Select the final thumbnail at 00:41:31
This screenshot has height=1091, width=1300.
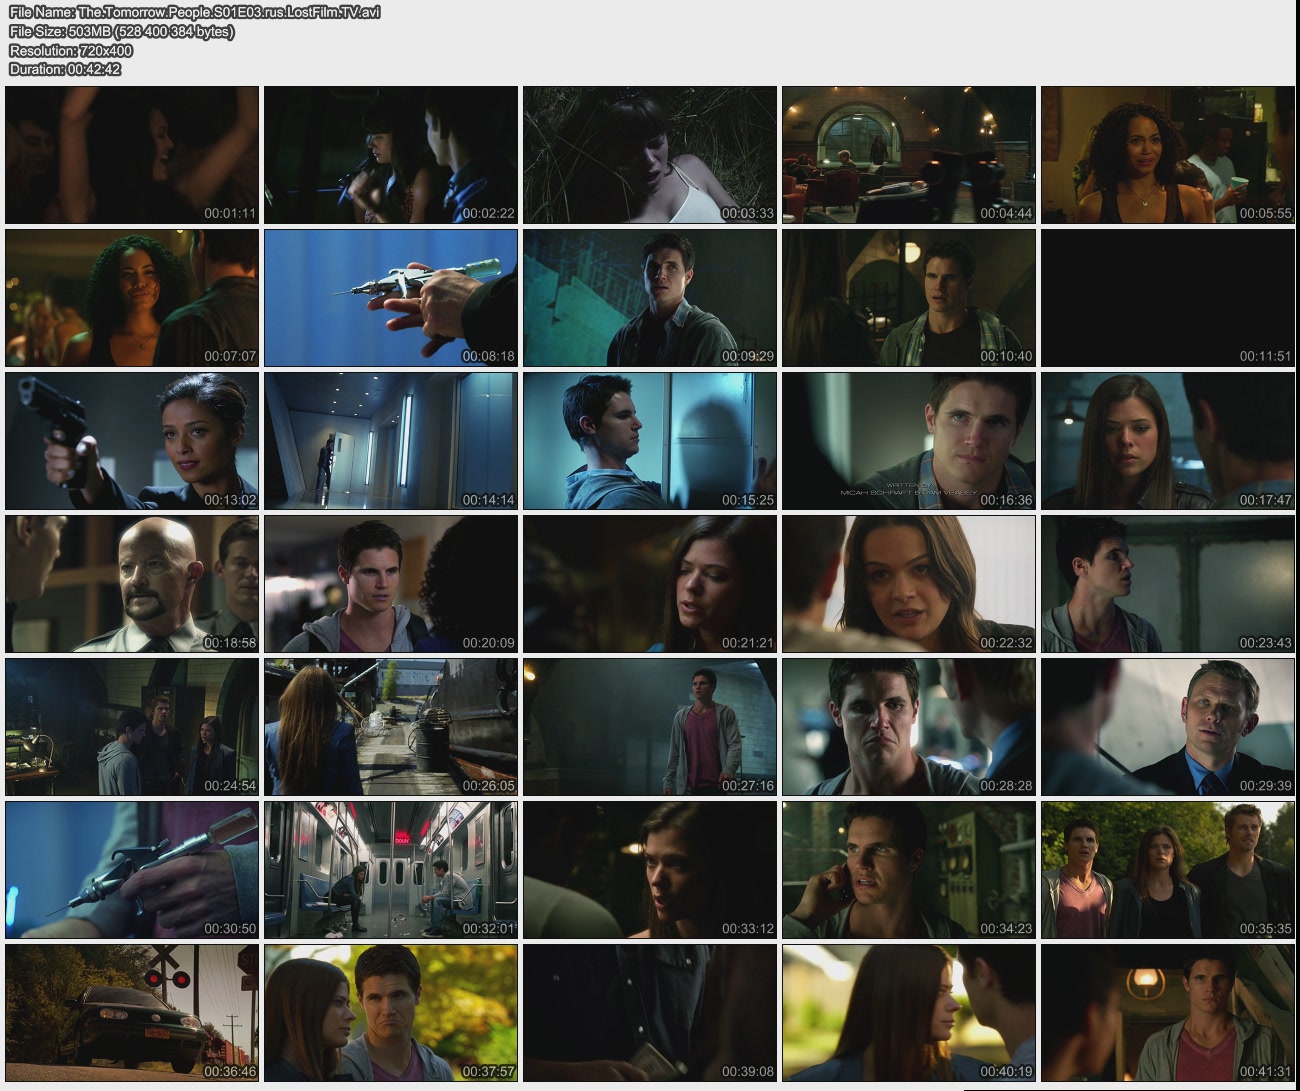[x=1167, y=1013]
